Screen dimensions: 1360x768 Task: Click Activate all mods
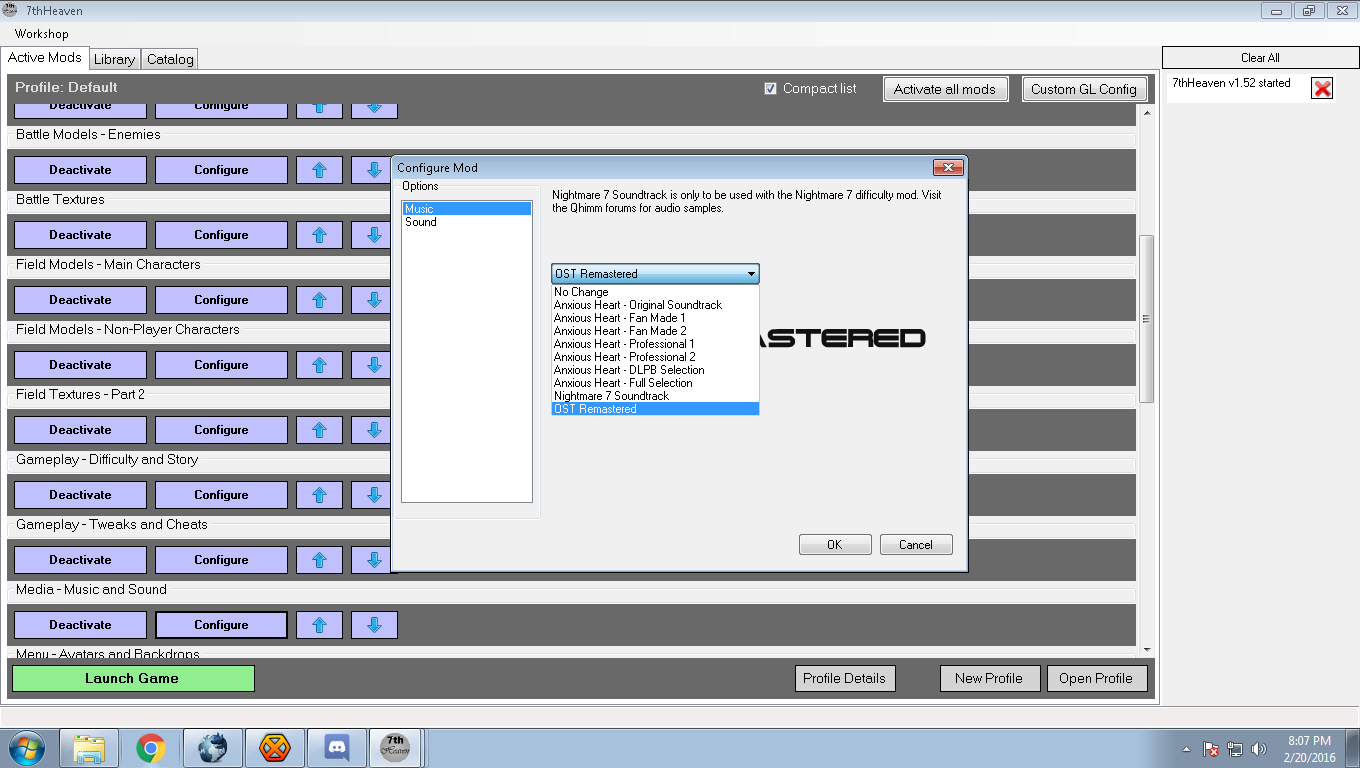pos(945,89)
